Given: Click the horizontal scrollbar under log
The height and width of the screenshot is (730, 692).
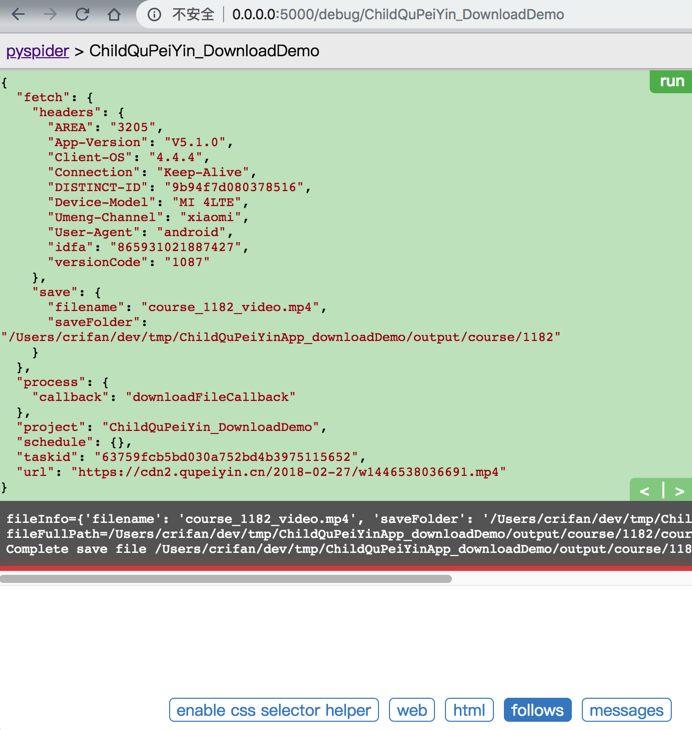Looking at the screenshot, I should (226, 579).
